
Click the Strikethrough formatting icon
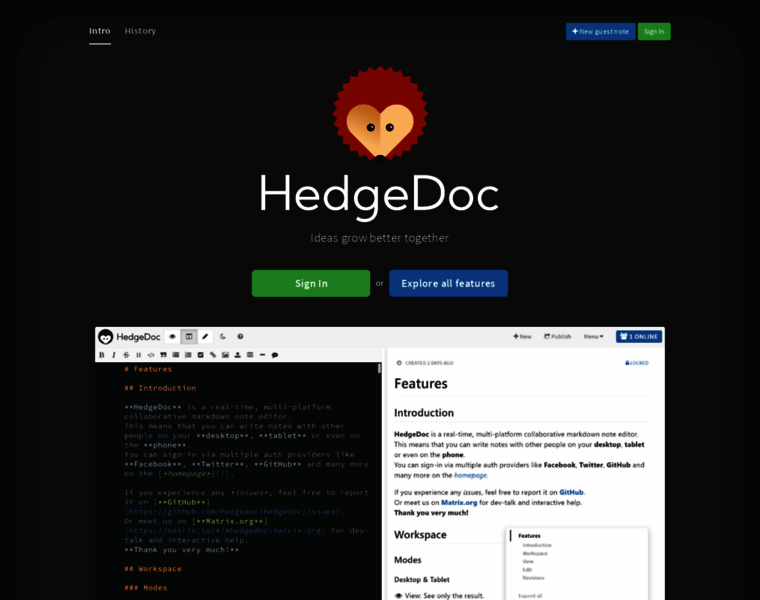tap(126, 355)
